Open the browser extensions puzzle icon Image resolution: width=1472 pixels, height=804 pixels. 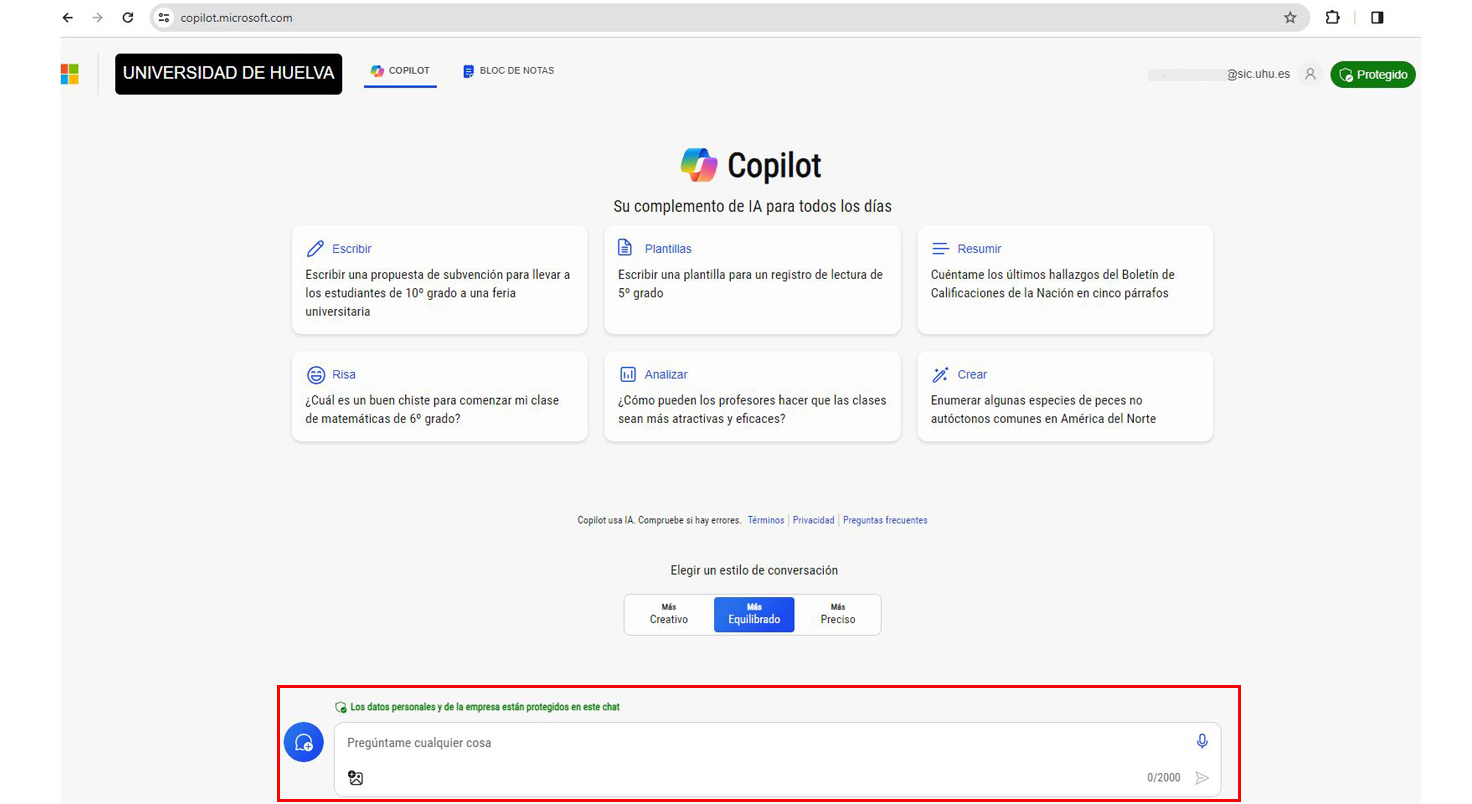pos(1332,18)
